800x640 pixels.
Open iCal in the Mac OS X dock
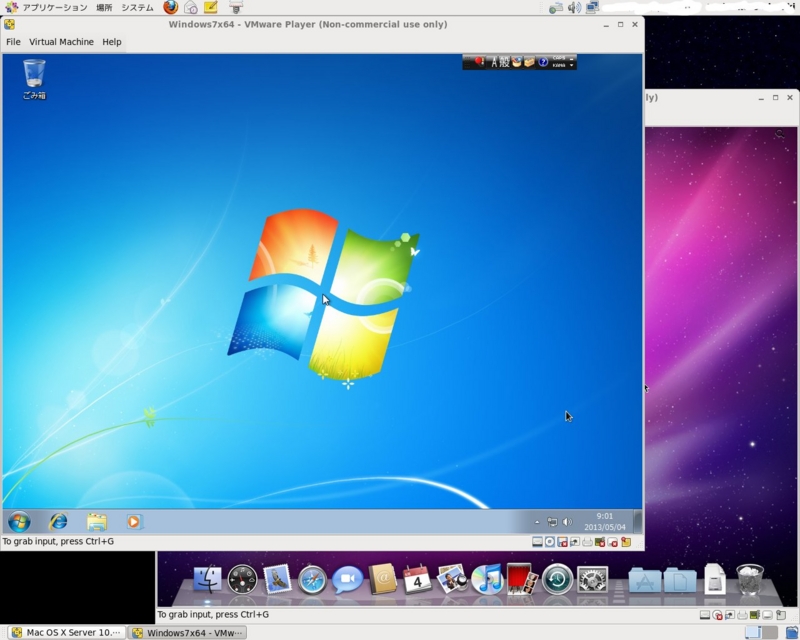coord(417,580)
